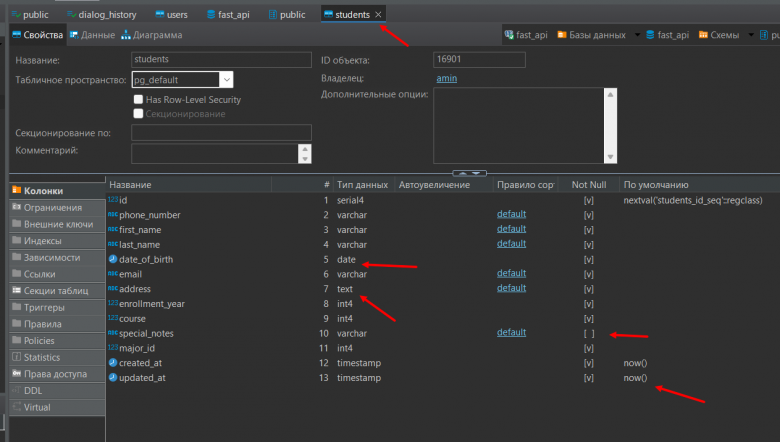Open default collation link for special_notes
Image resolution: width=780 pixels, height=442 pixels.
511,333
